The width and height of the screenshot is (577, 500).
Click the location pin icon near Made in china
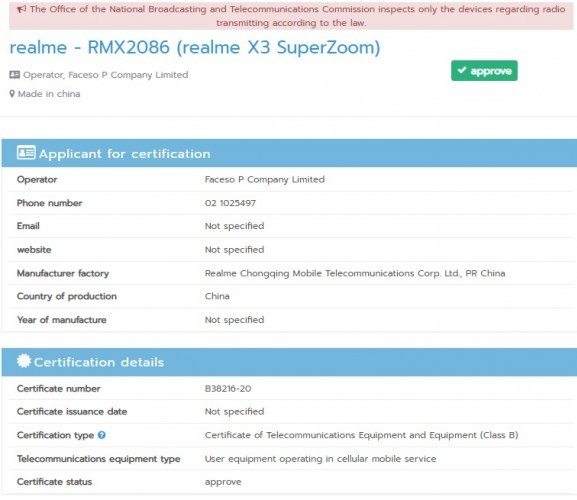tap(12, 94)
